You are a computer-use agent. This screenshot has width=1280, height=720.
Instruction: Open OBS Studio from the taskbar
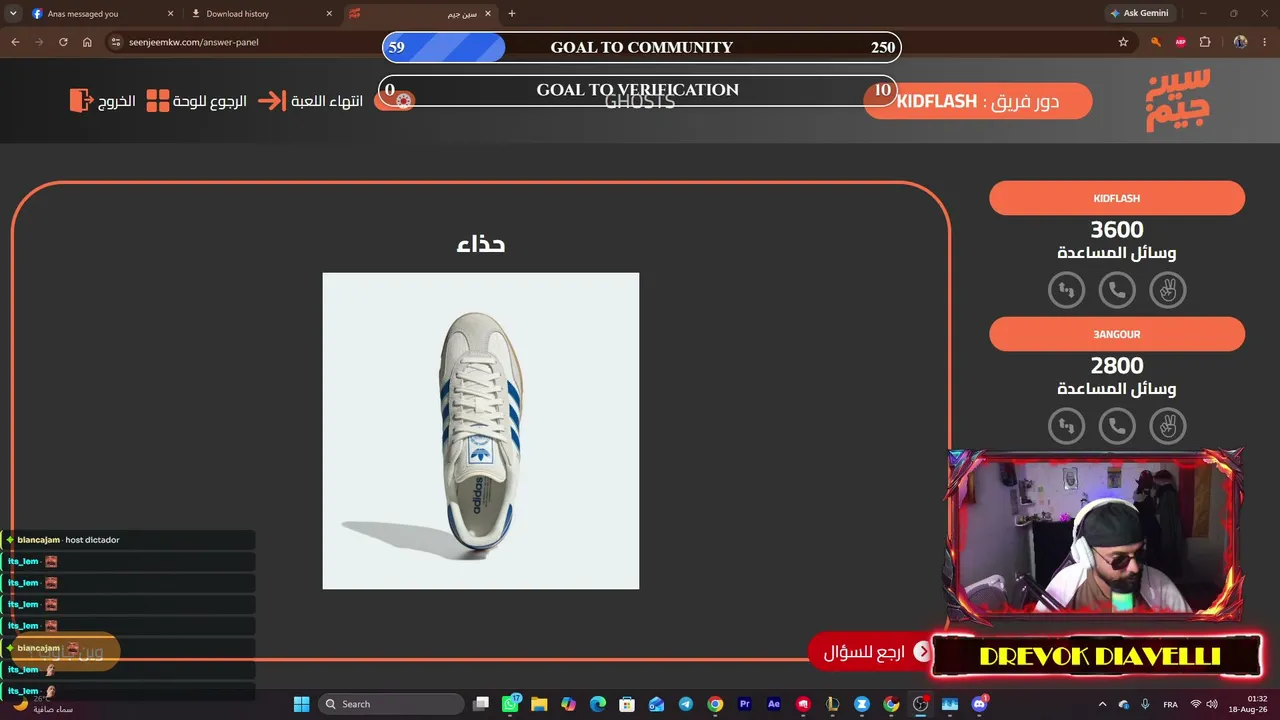click(x=920, y=704)
